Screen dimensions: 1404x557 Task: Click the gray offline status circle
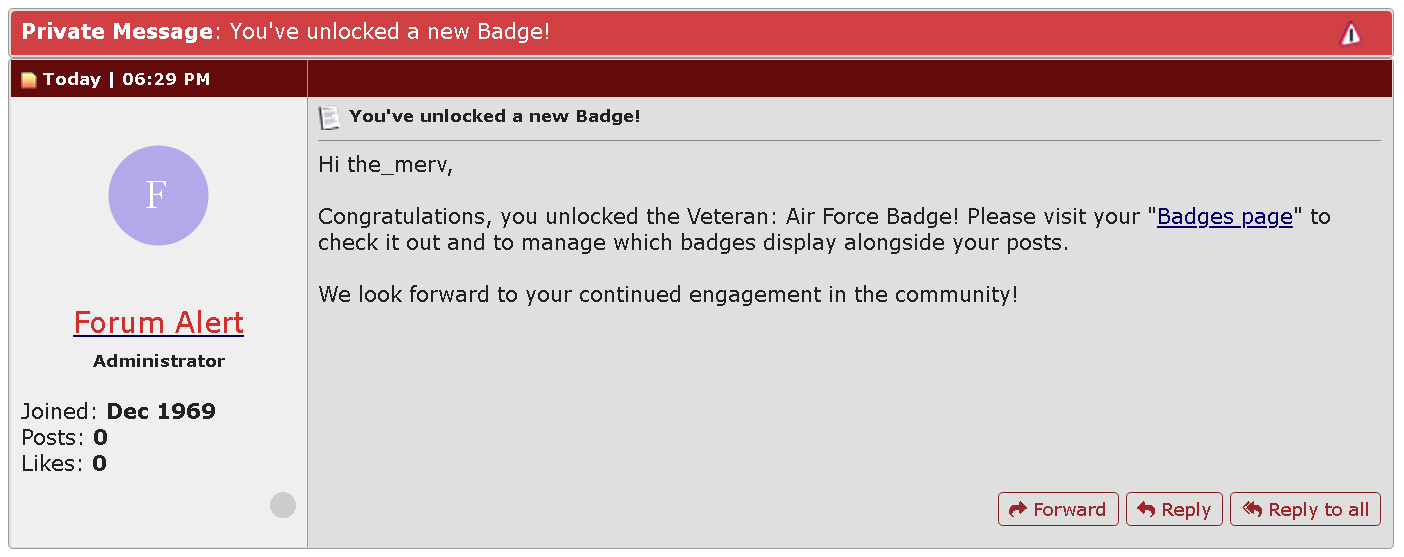point(283,505)
